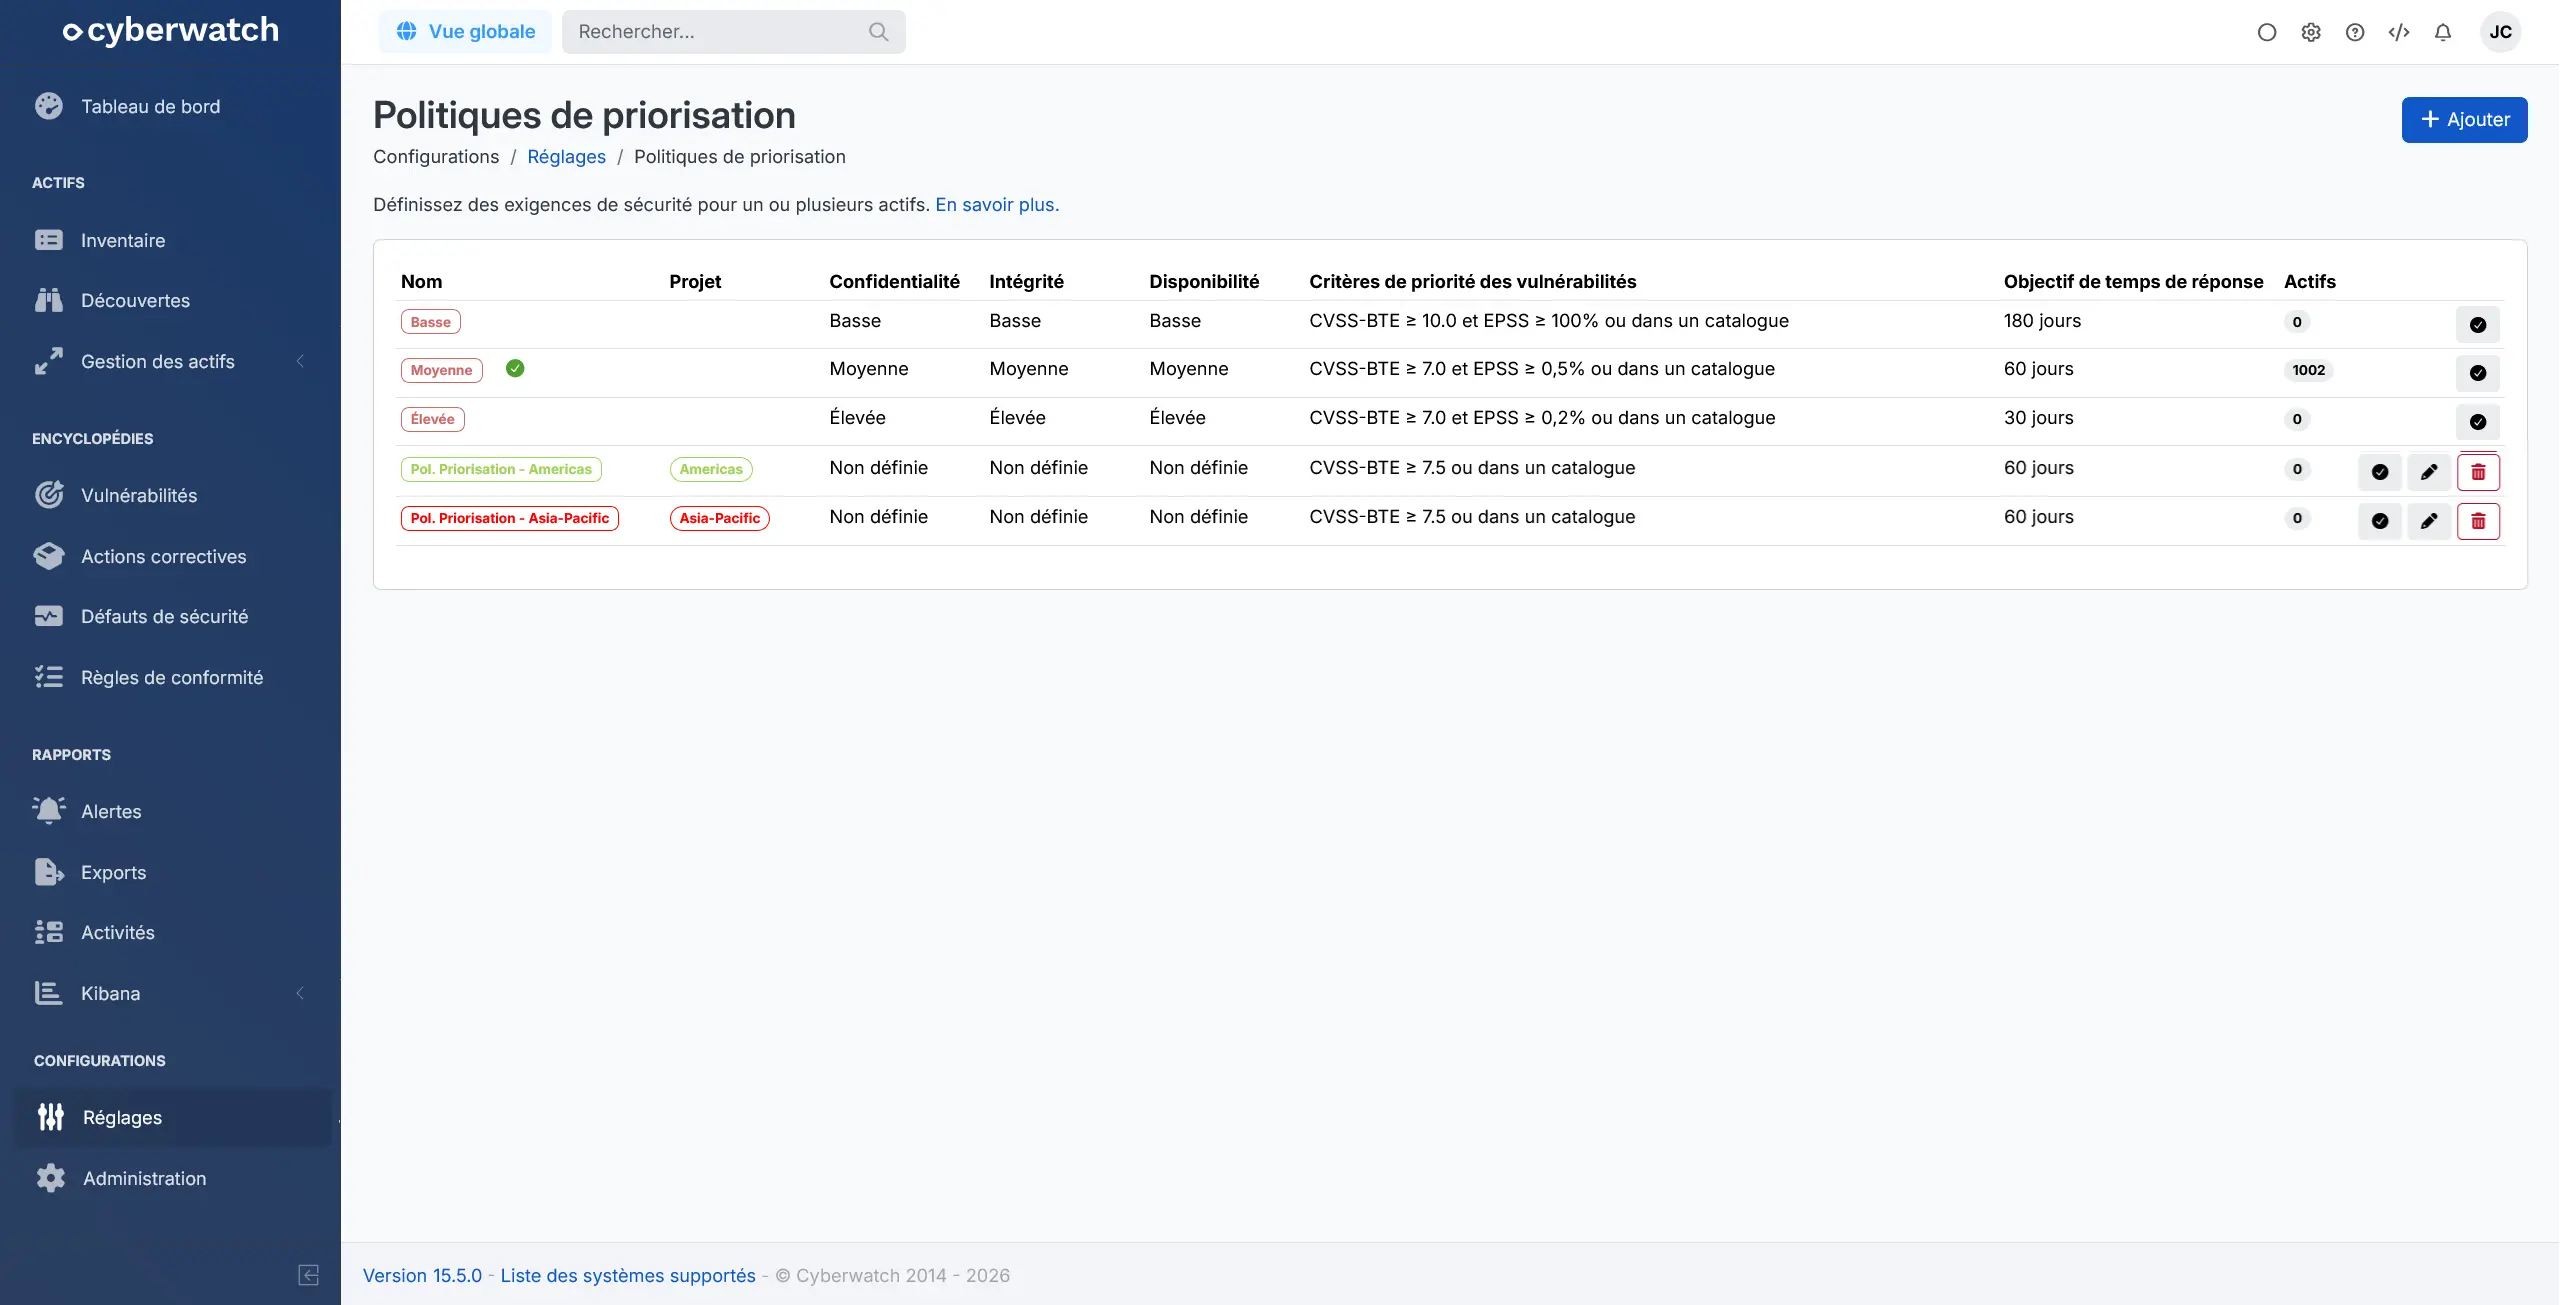Go to Vulnérabilités in the sidebar
Screen dimensions: 2560x1305
pos(139,495)
